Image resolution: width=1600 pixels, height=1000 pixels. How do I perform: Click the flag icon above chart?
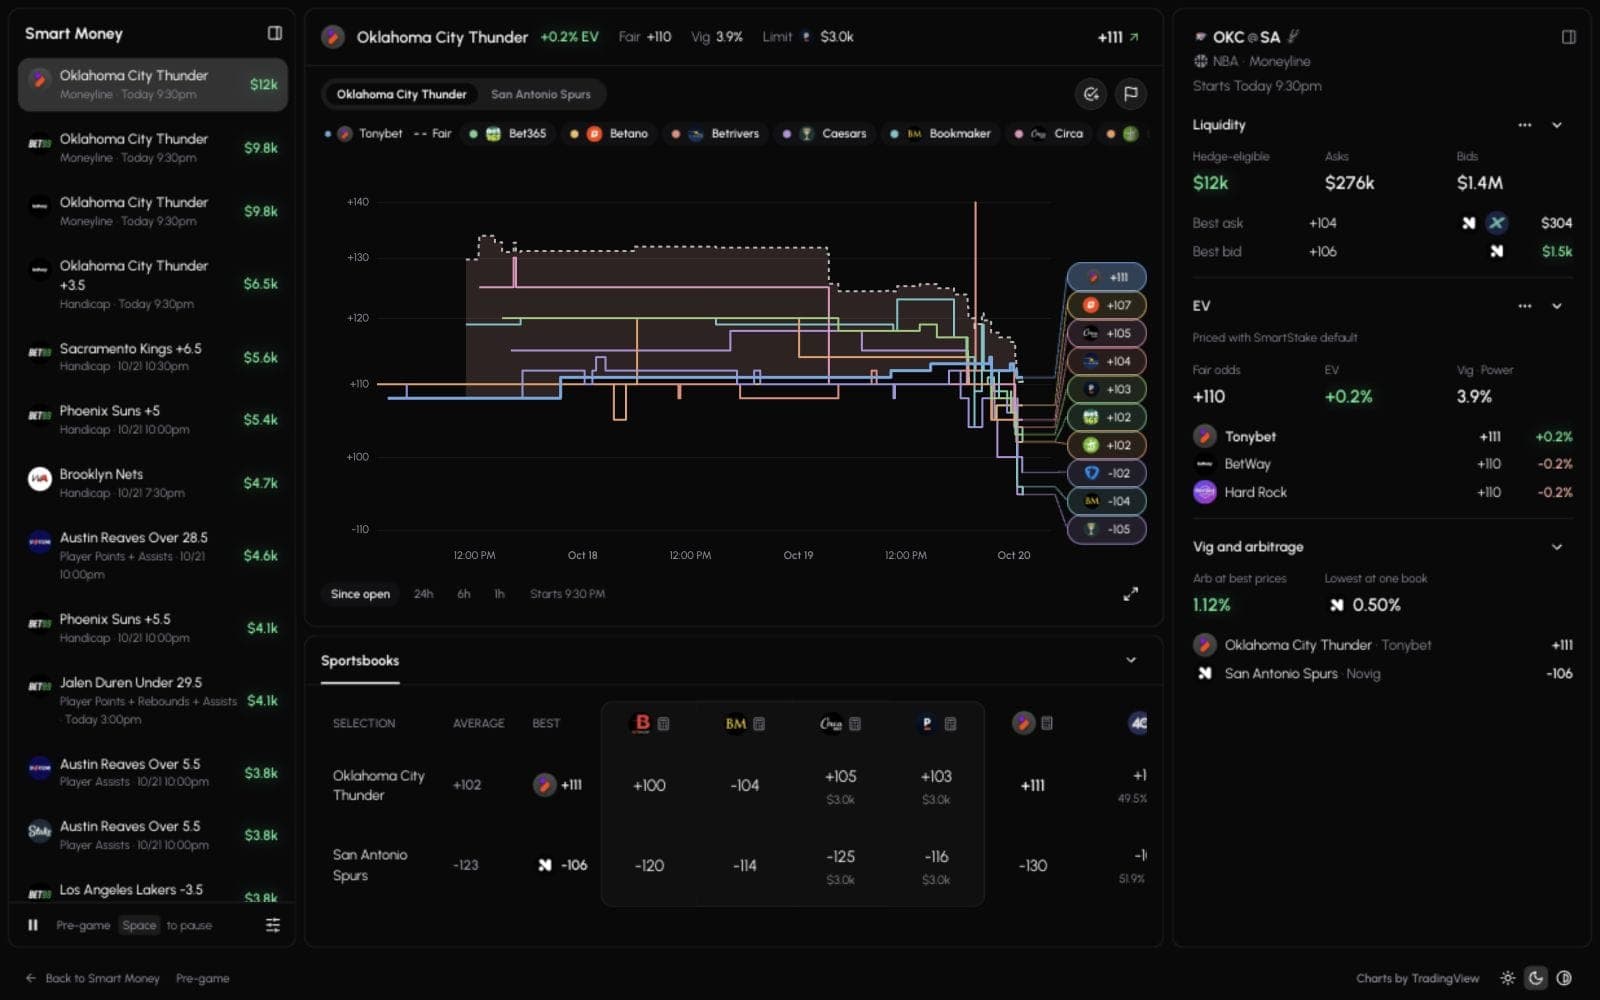click(1131, 94)
